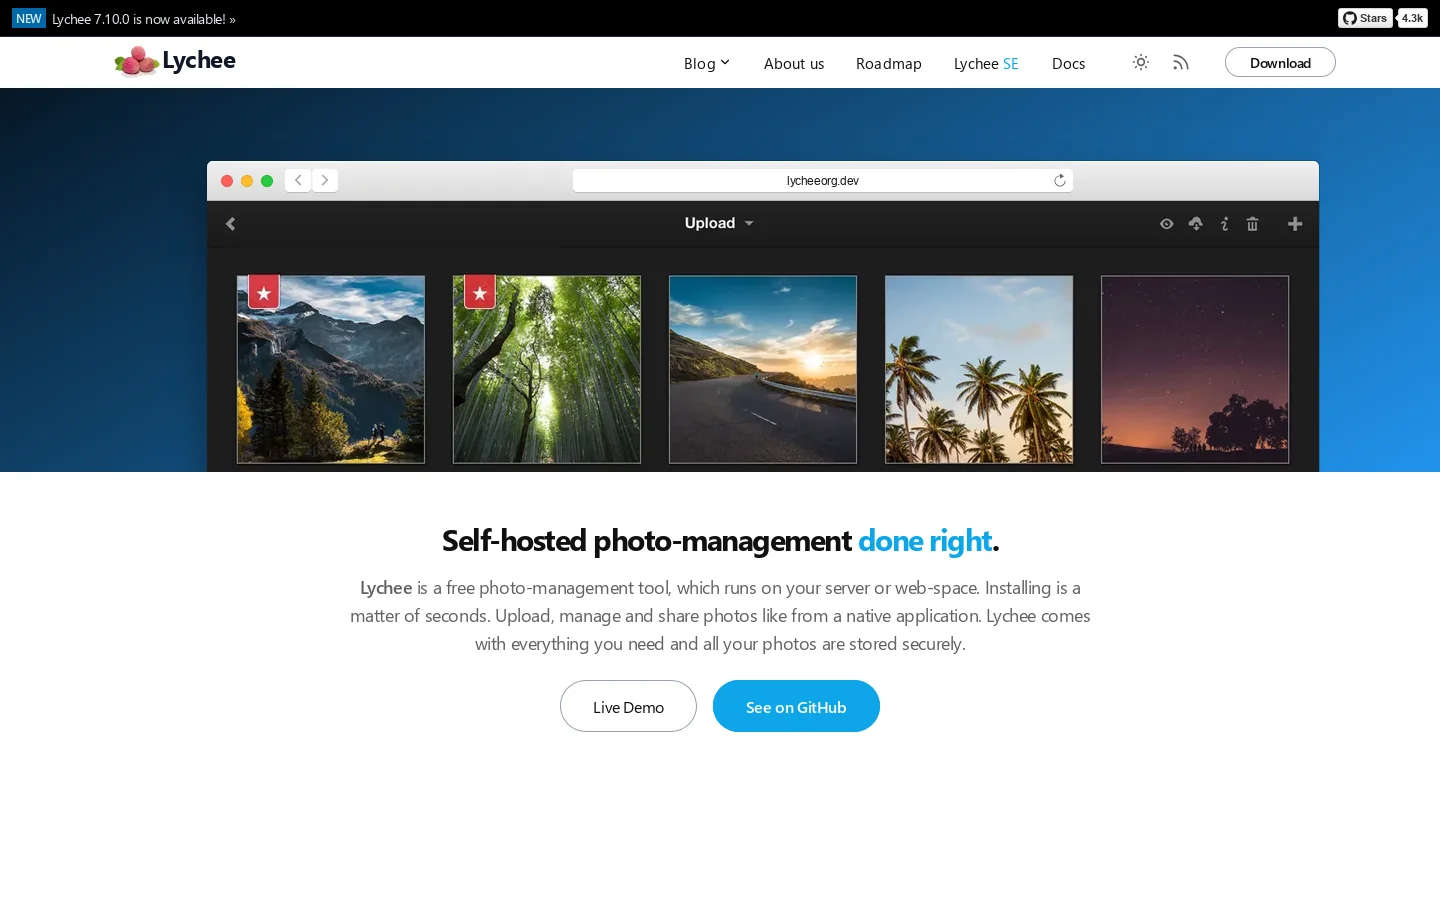Open the starry night sky photo thumbnail
1440x900 pixels.
tap(1195, 370)
